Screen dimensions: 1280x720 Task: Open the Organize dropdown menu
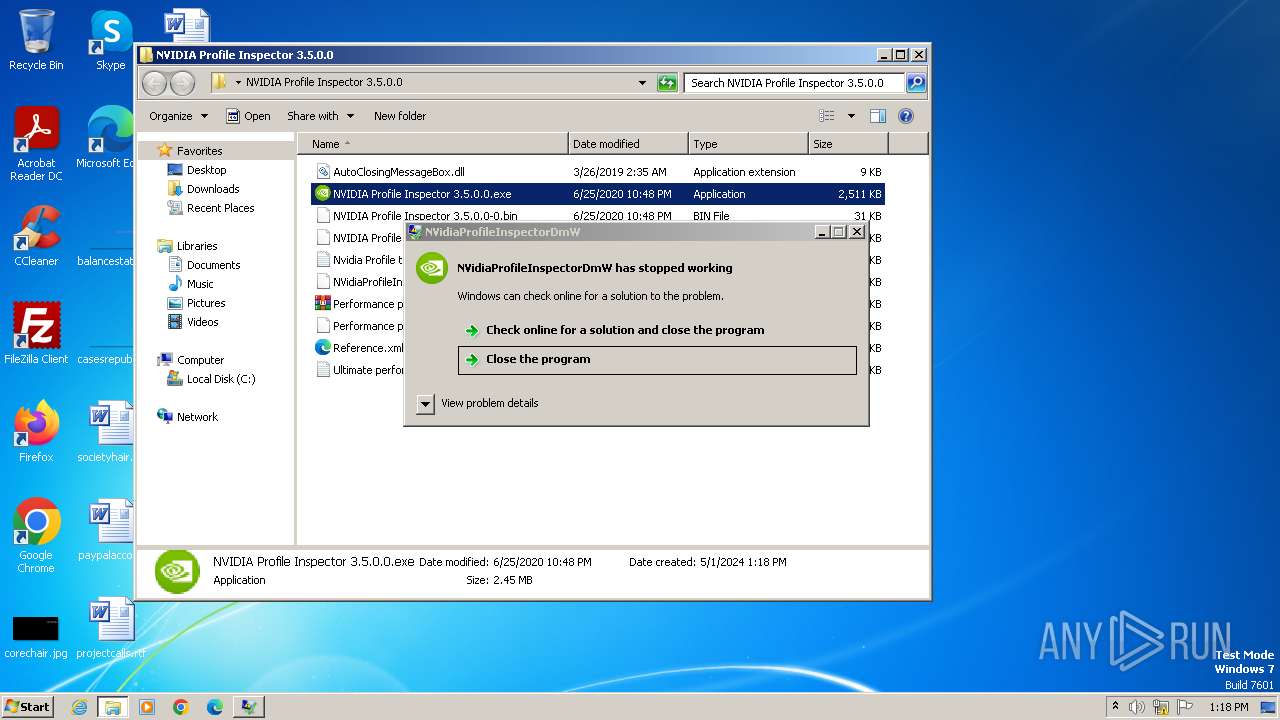pos(179,116)
